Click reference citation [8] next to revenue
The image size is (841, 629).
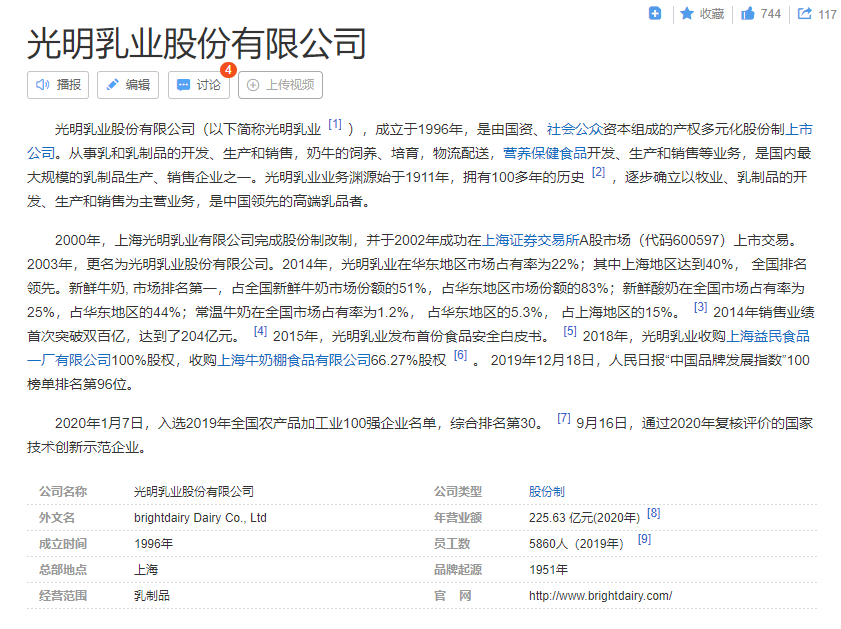653,513
